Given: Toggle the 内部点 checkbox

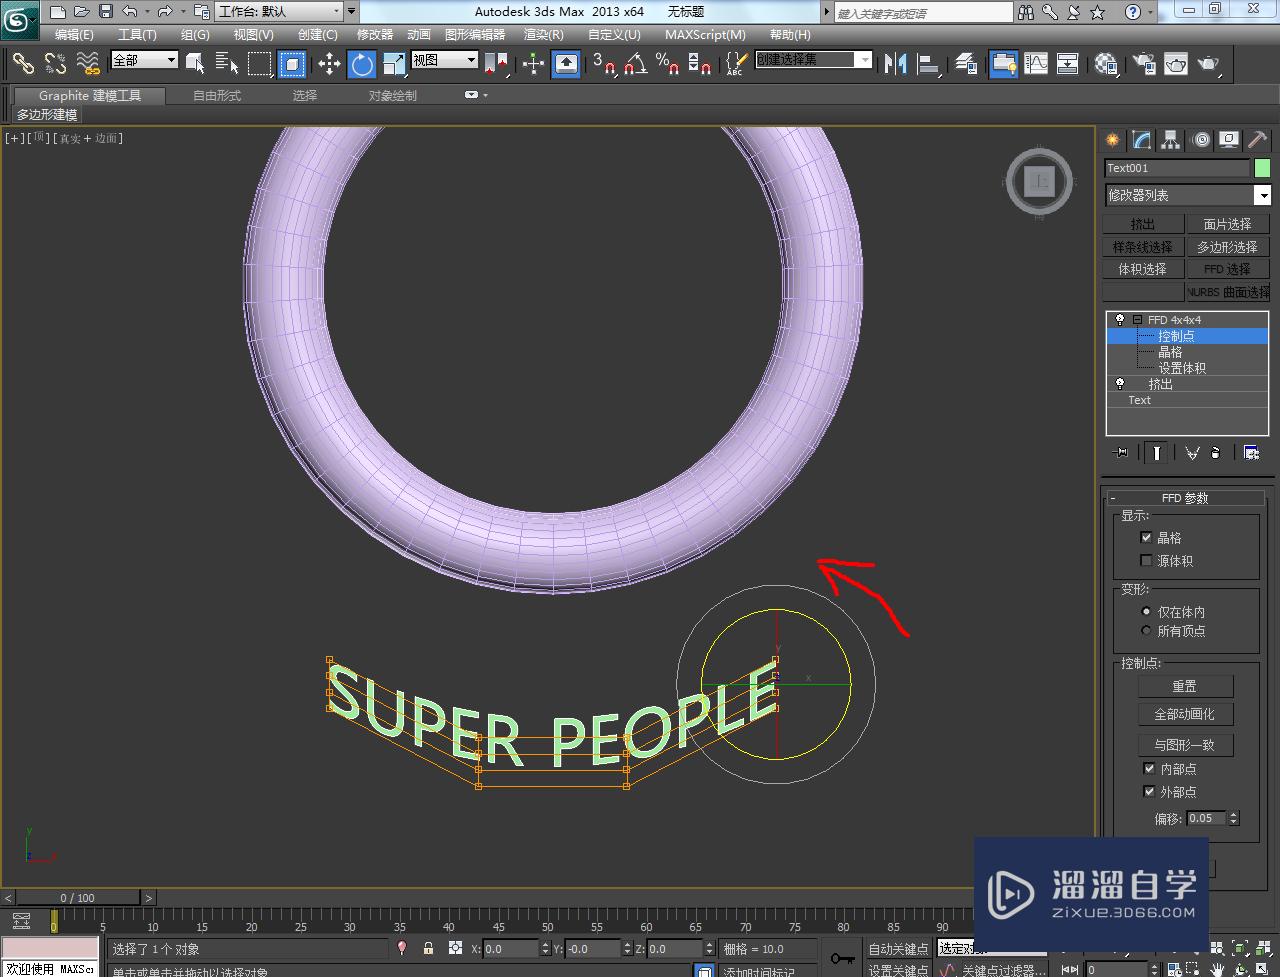Looking at the screenshot, I should click(1149, 769).
